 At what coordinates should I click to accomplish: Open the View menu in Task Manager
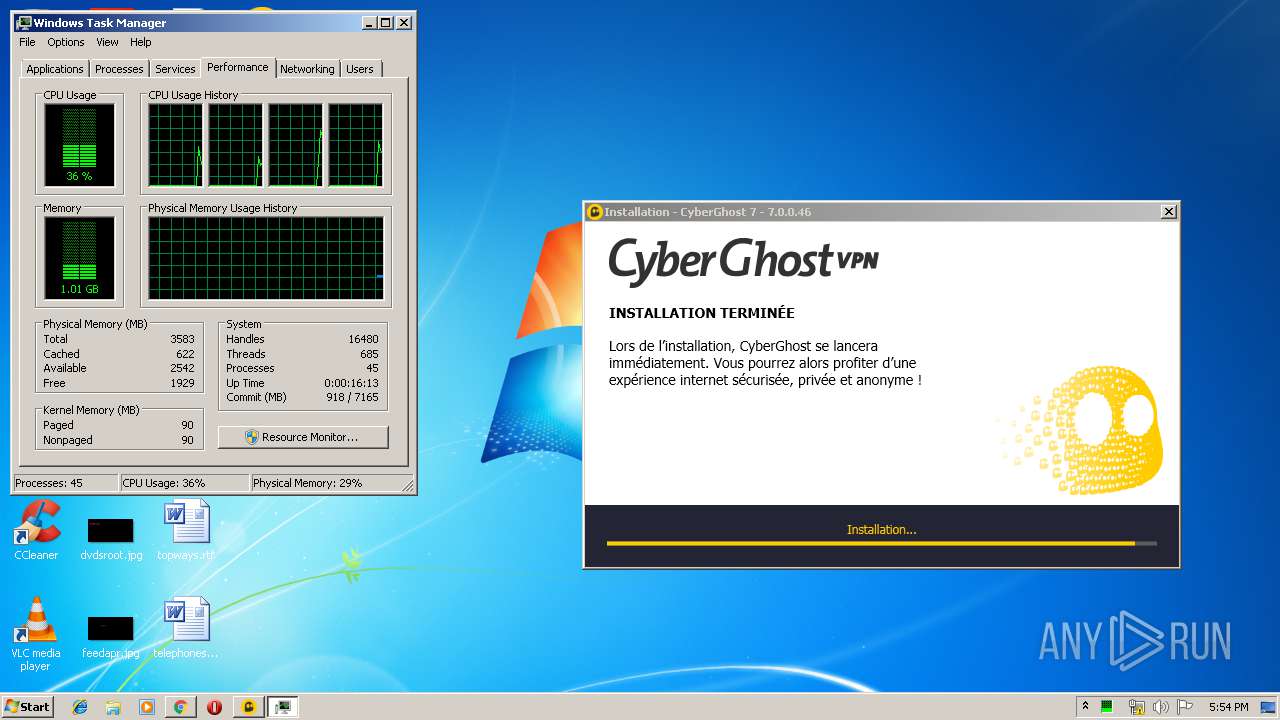click(x=107, y=42)
